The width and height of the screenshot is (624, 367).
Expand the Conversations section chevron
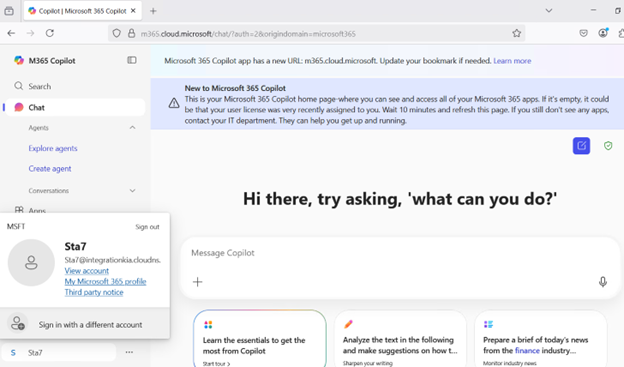133,191
